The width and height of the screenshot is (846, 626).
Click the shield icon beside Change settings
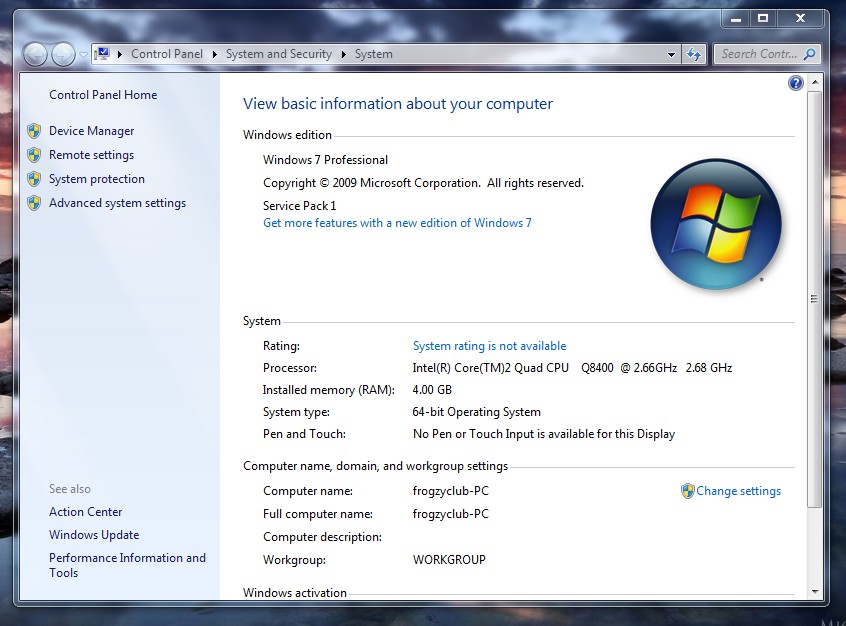pyautogui.click(x=687, y=491)
